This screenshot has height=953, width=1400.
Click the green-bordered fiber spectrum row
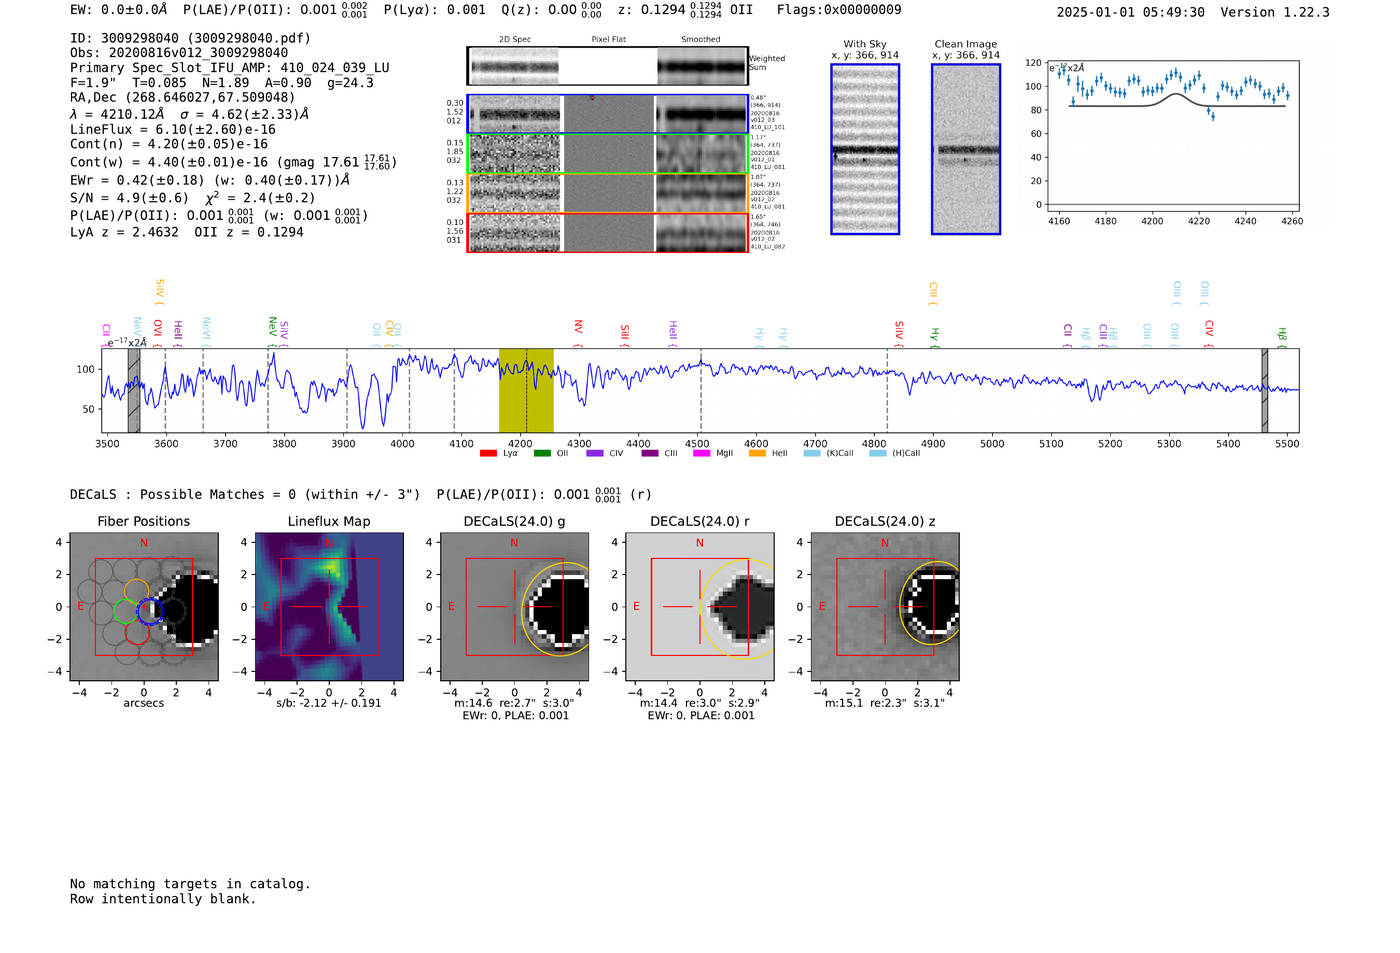click(607, 154)
